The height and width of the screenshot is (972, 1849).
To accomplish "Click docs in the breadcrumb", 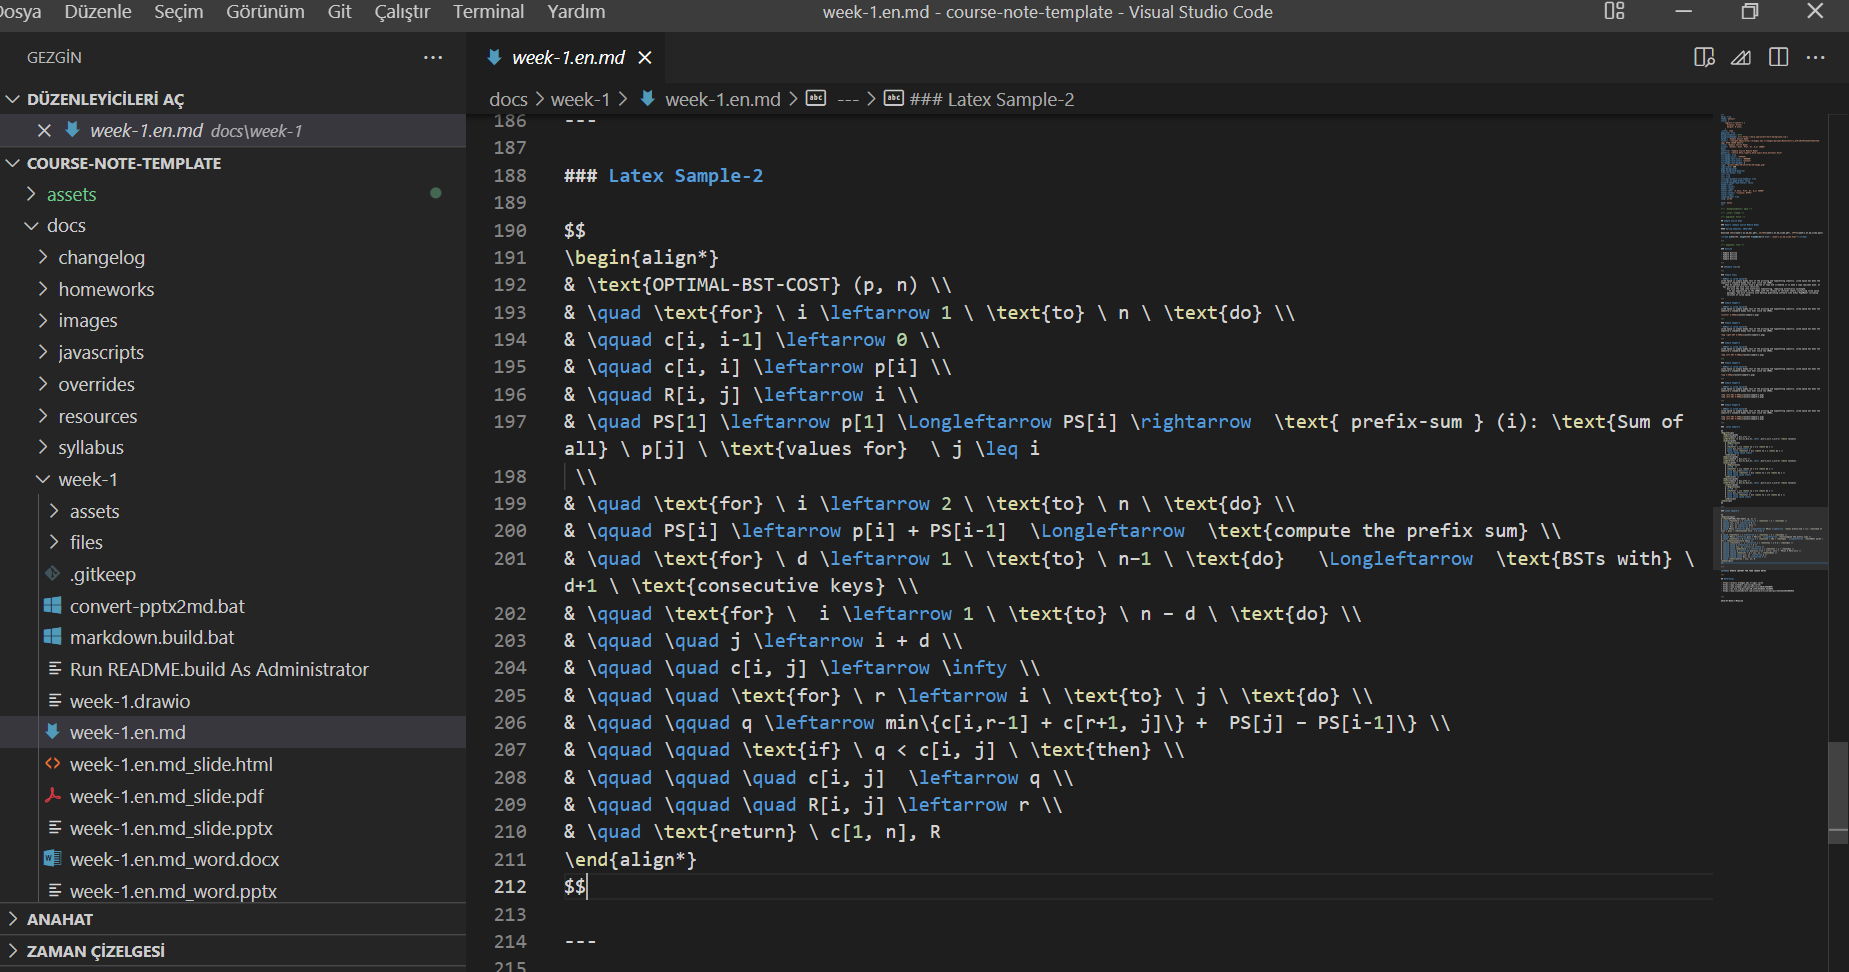I will [508, 99].
